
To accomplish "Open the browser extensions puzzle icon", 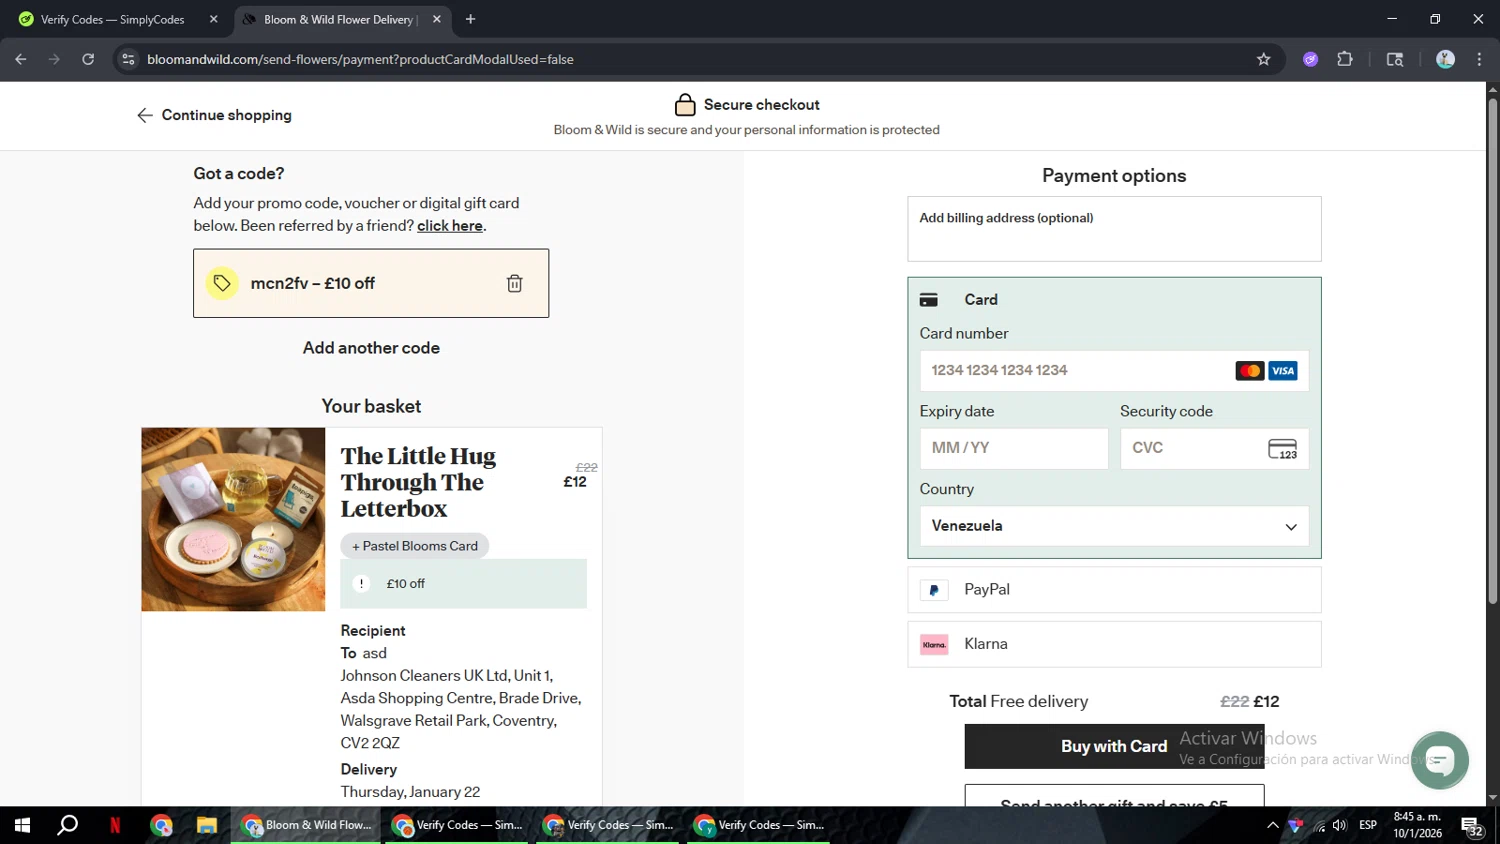I will tap(1345, 60).
